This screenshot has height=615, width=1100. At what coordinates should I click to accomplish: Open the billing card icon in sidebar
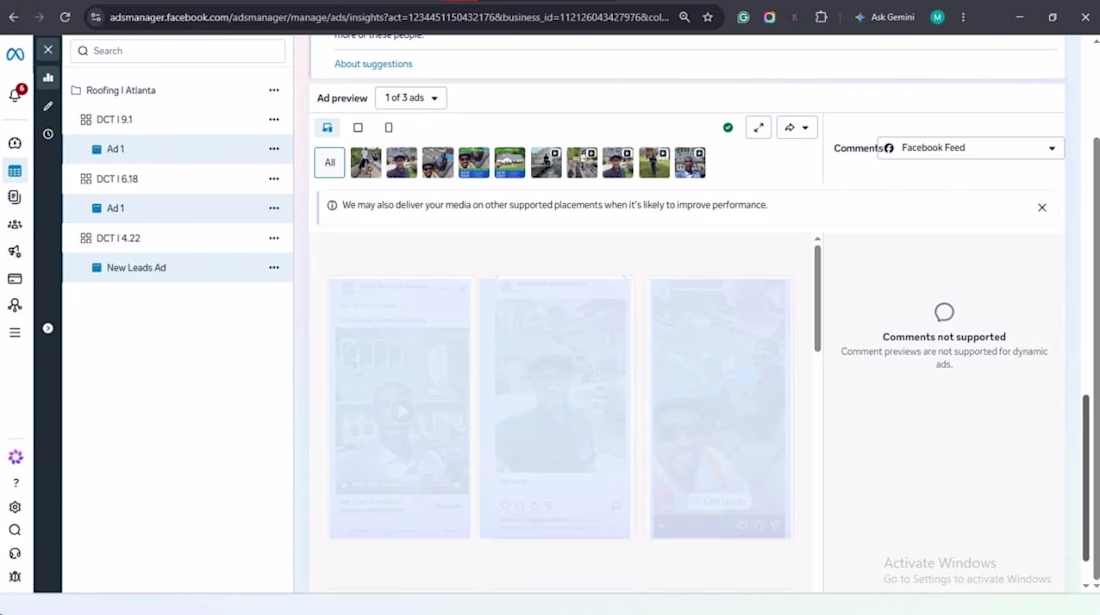pos(15,278)
